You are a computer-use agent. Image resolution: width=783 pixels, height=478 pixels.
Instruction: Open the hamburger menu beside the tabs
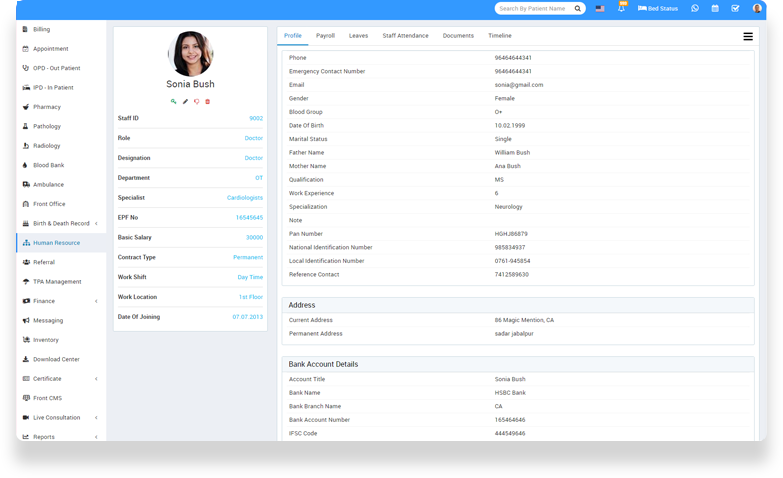748,36
